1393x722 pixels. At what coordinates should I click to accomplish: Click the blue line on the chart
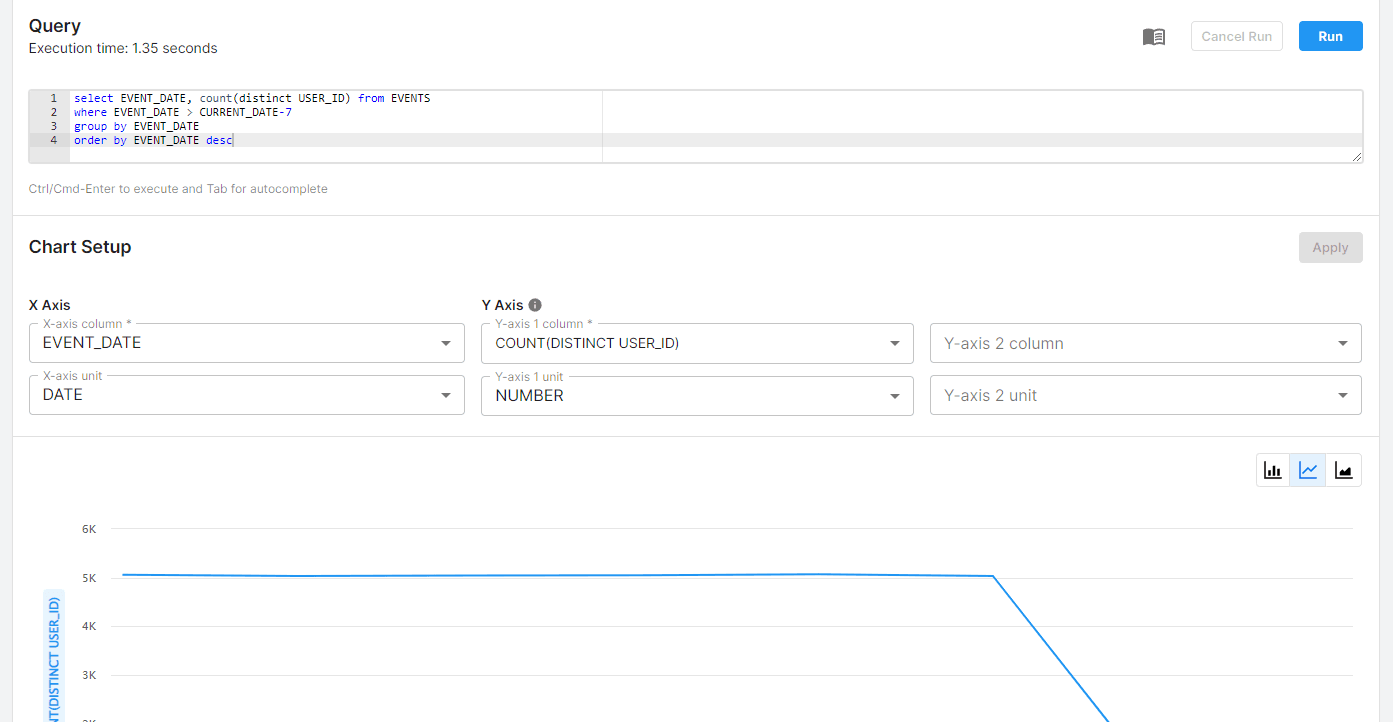500,576
